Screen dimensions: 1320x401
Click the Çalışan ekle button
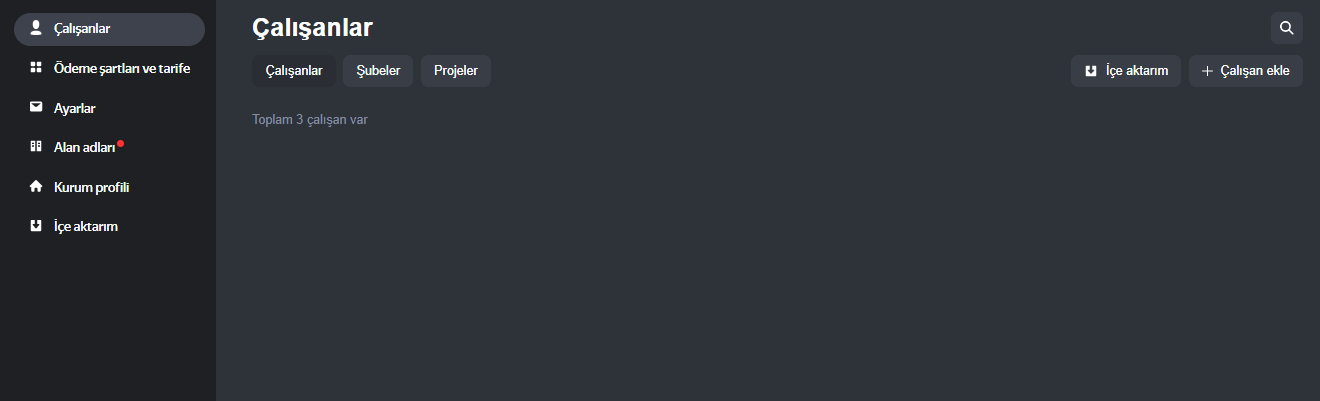[1246, 71]
